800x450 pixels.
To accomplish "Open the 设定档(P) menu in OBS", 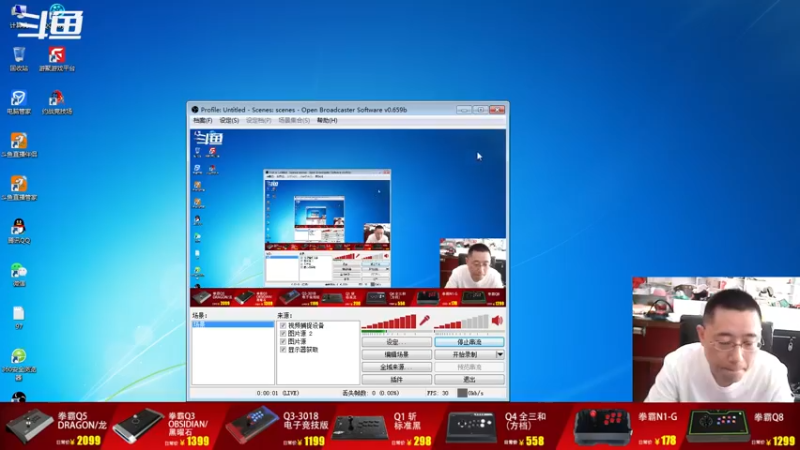I will point(259,120).
